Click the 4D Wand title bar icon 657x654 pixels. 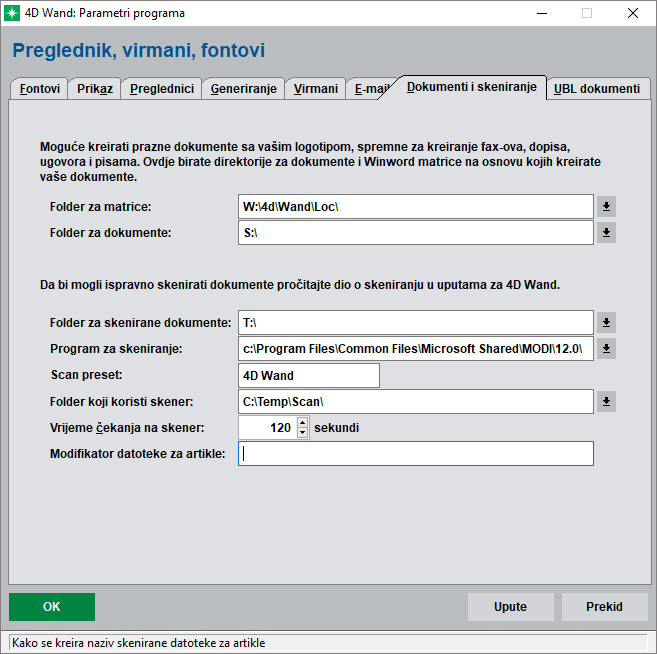point(13,13)
